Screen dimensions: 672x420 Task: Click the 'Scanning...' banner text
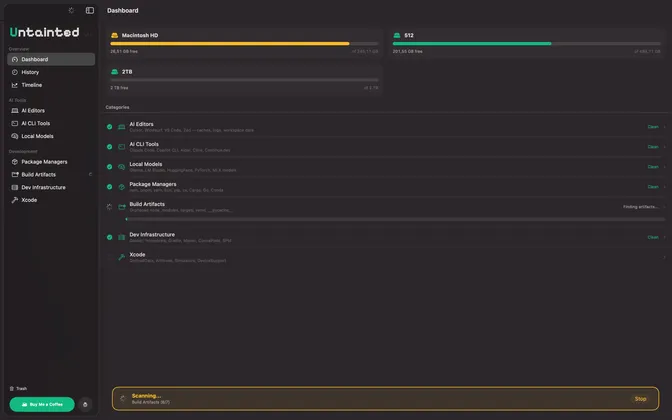146,396
